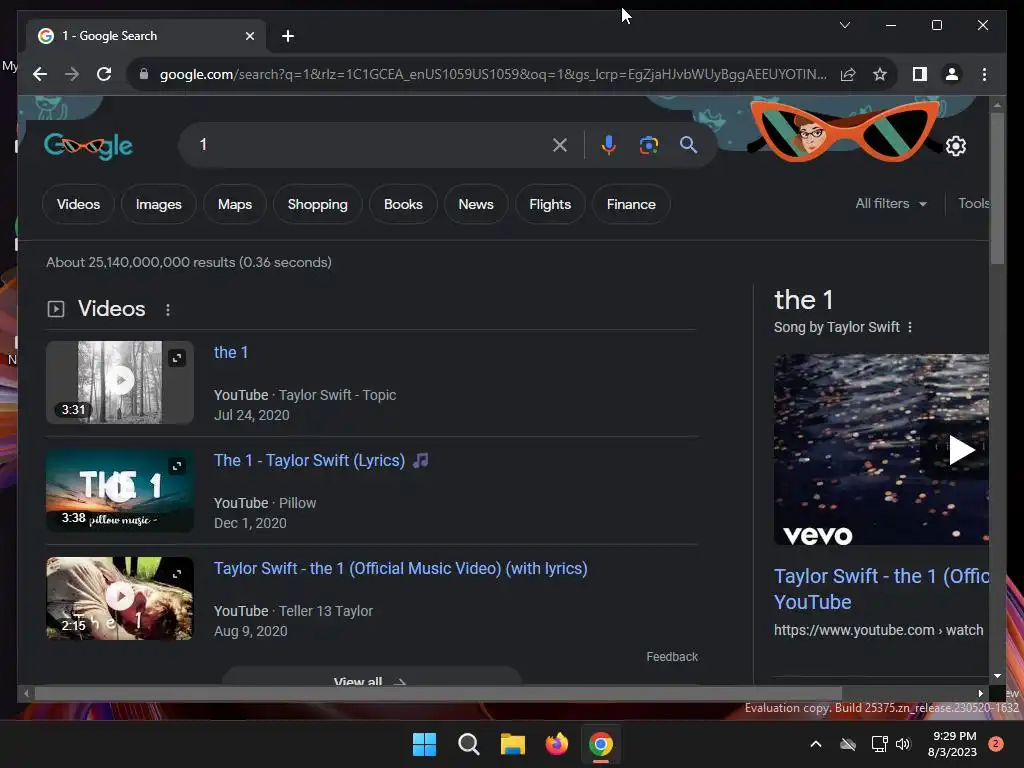Click the horizontal scrollbar thumb
The image size is (1024, 768).
pos(438,693)
